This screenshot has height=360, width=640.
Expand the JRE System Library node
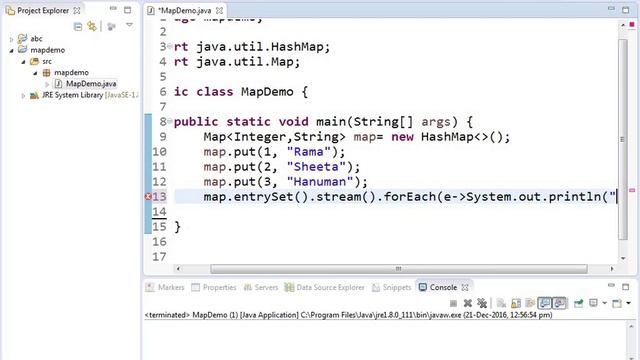23,96
